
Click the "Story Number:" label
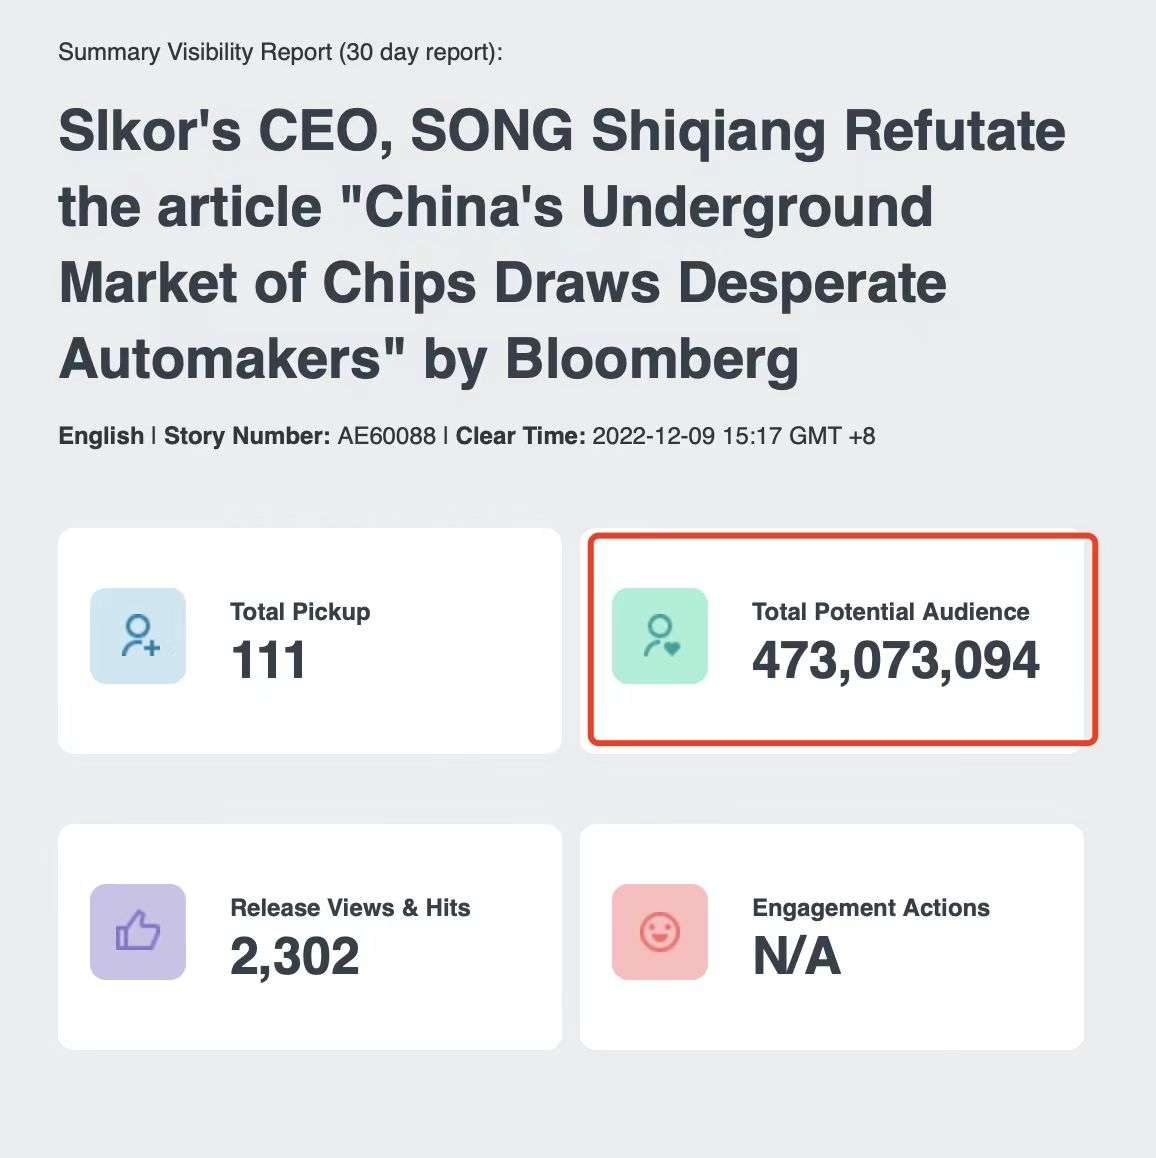247,436
